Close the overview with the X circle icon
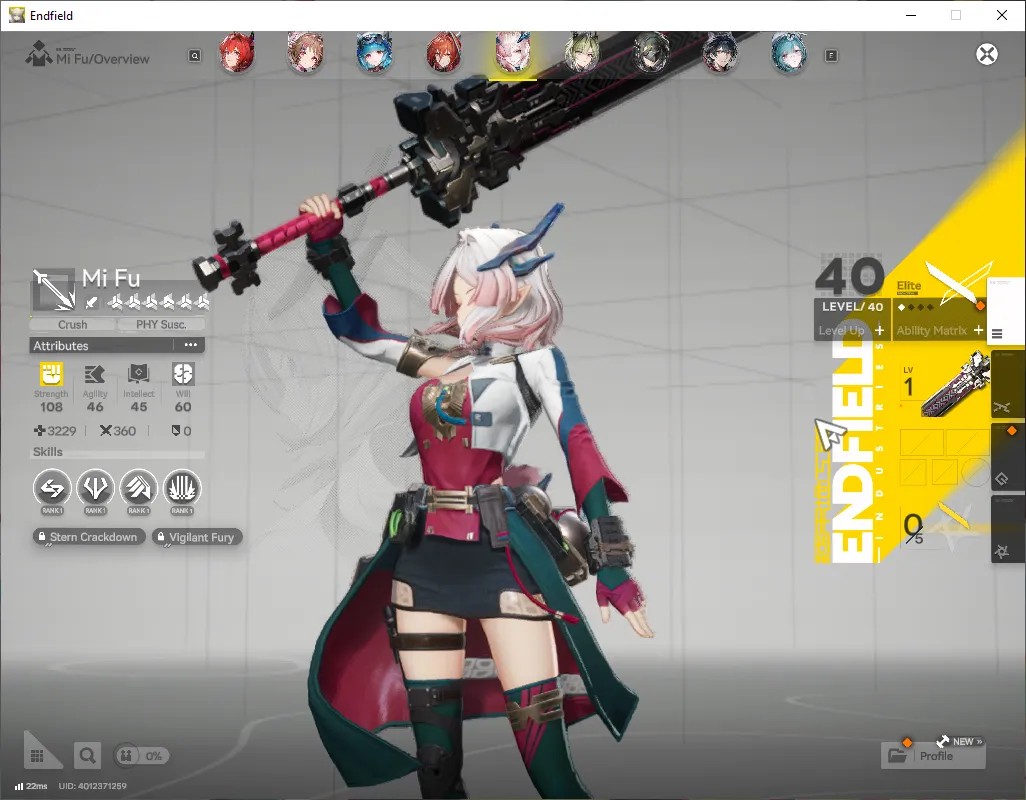Screen dimensions: 1026x800 [987, 54]
